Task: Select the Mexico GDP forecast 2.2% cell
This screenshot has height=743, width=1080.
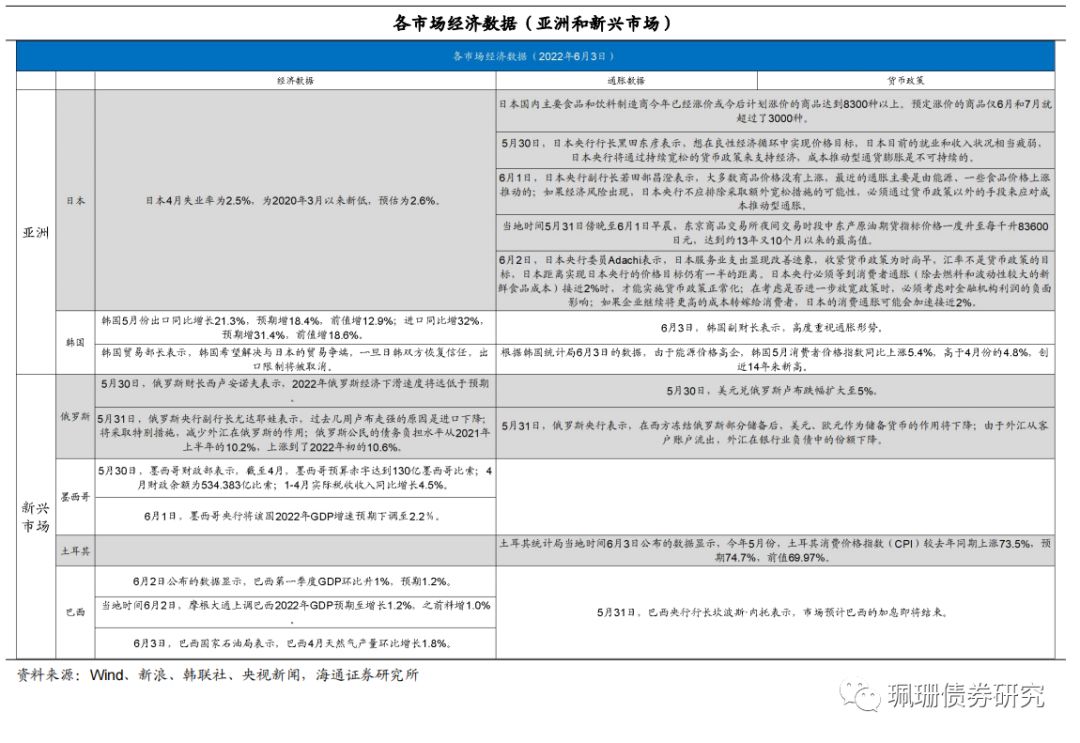Action: coord(295,516)
